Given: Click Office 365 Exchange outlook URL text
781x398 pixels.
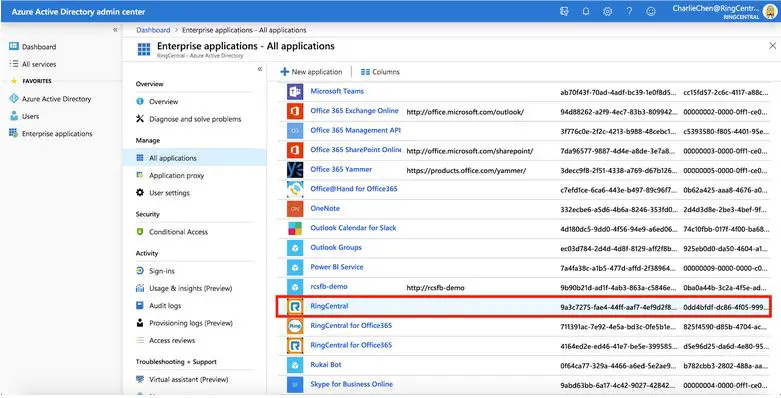Looking at the screenshot, I should tap(465, 112).
